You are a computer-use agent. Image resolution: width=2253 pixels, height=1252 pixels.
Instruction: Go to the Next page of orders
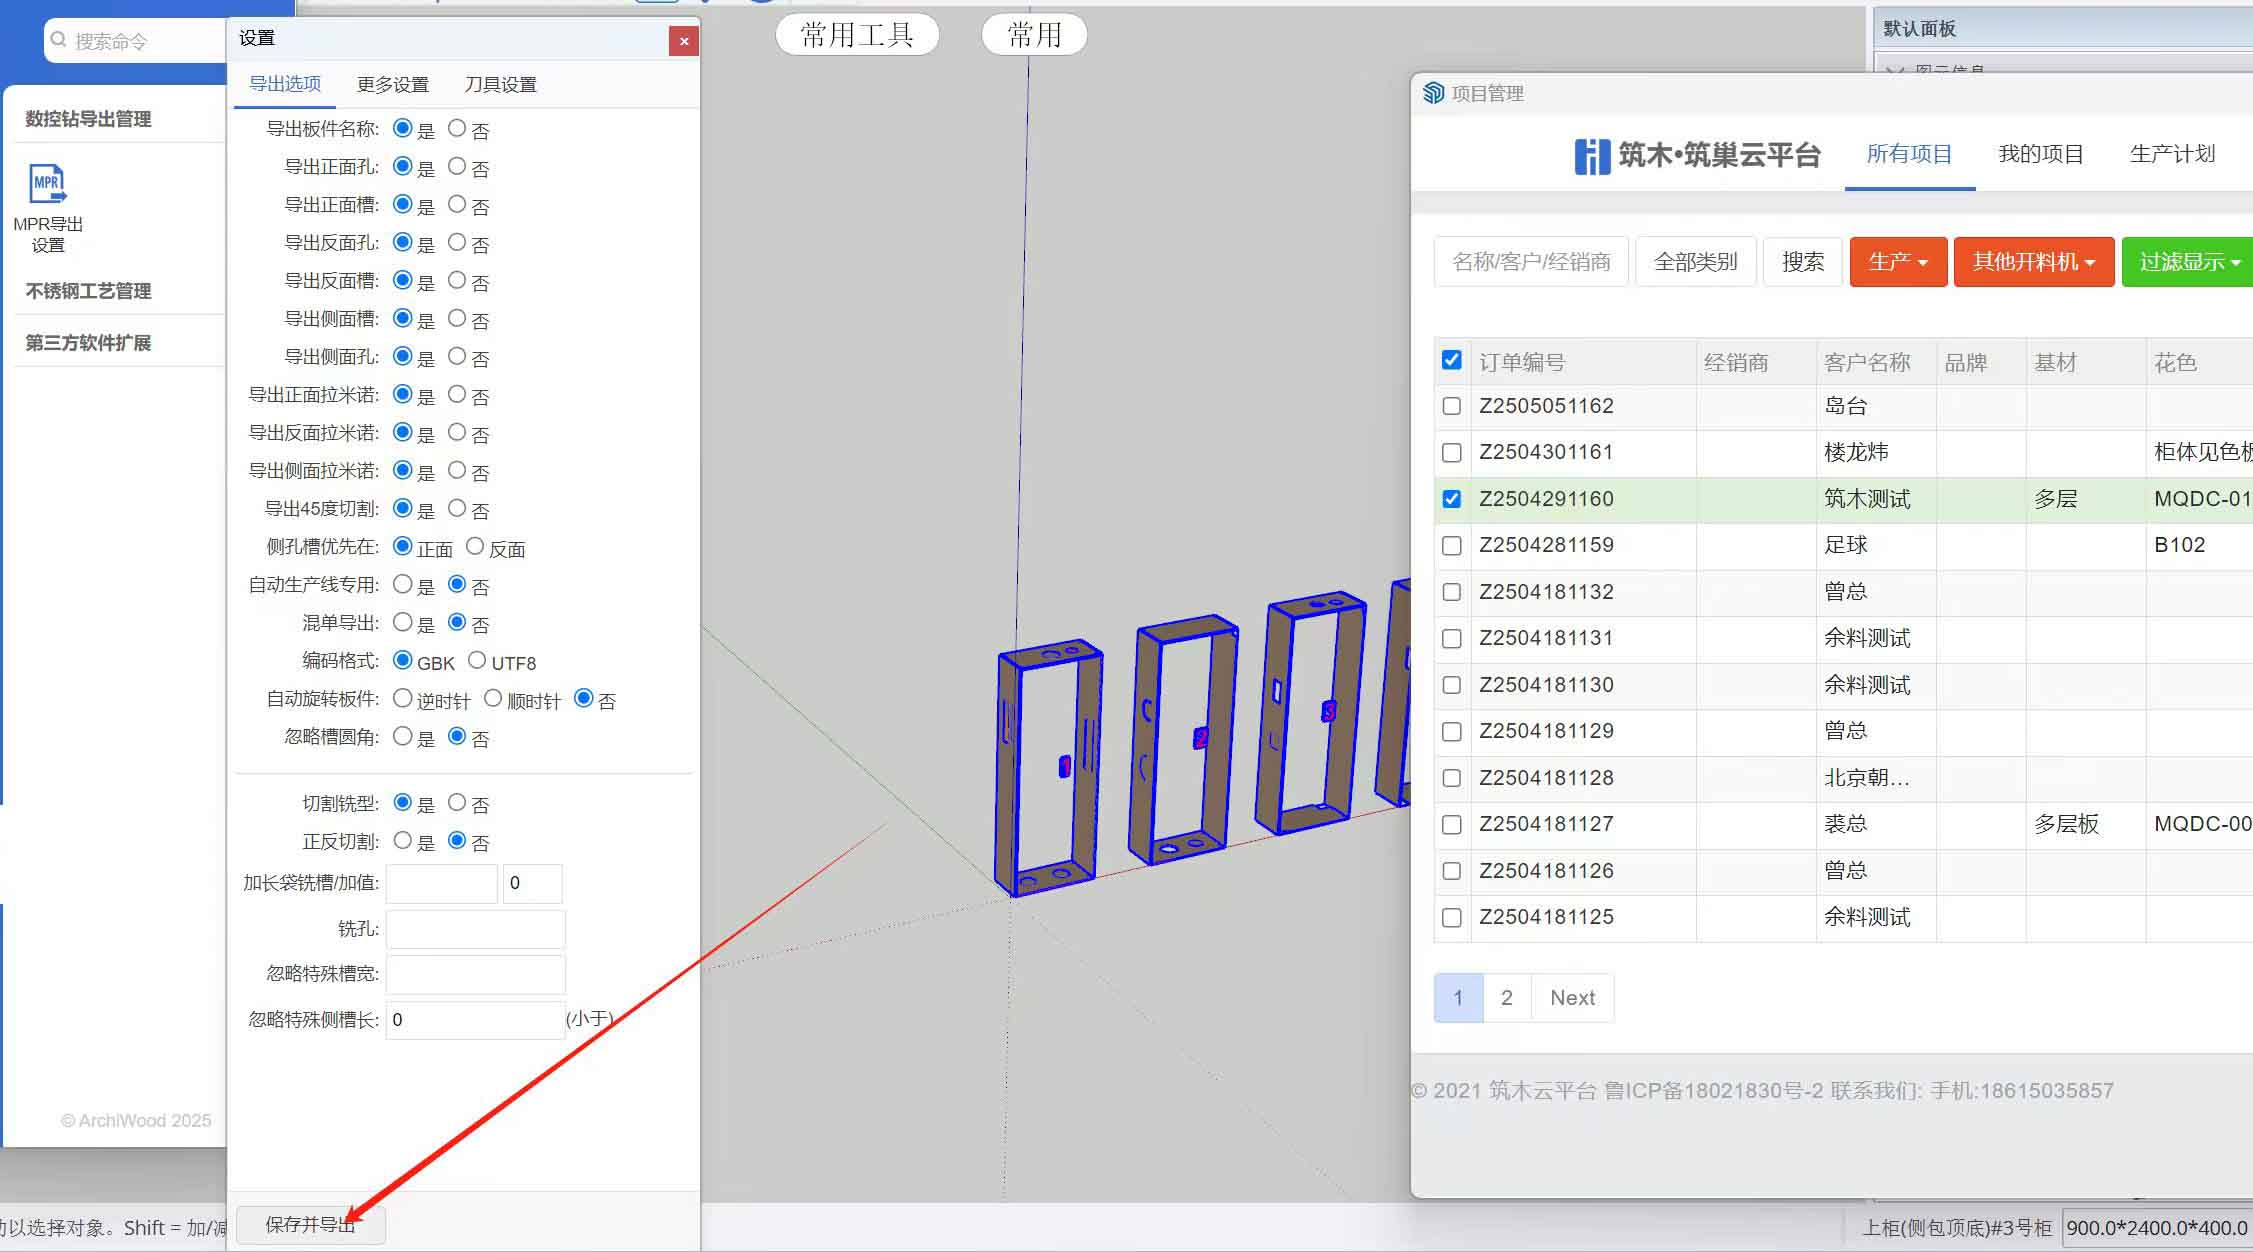point(1572,998)
